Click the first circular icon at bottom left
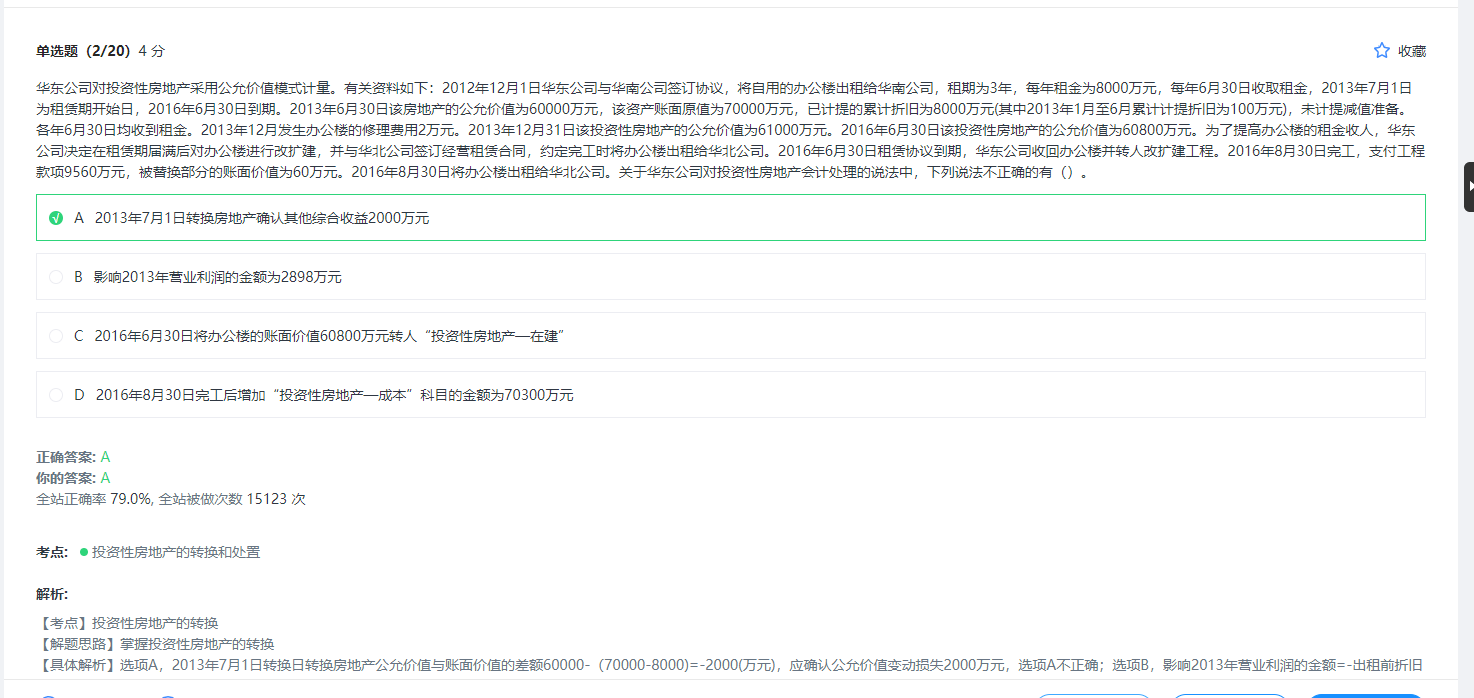The height and width of the screenshot is (698, 1474). pyautogui.click(x=46, y=696)
